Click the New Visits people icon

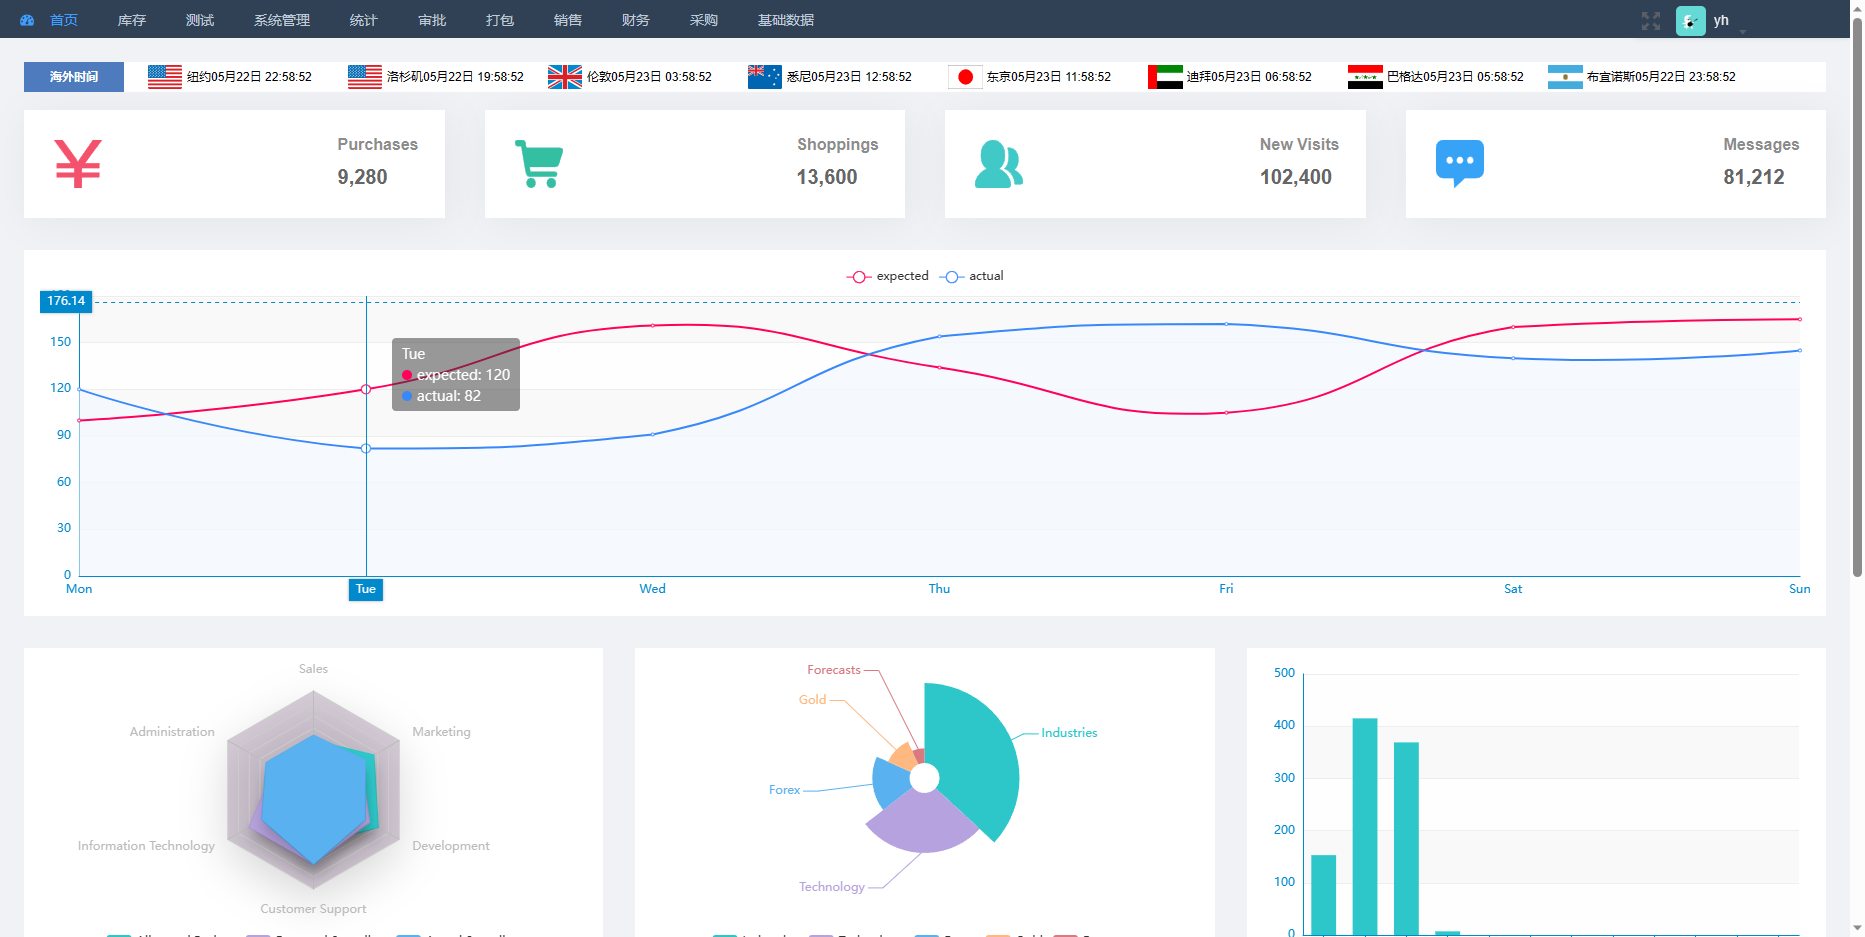[x=999, y=164]
